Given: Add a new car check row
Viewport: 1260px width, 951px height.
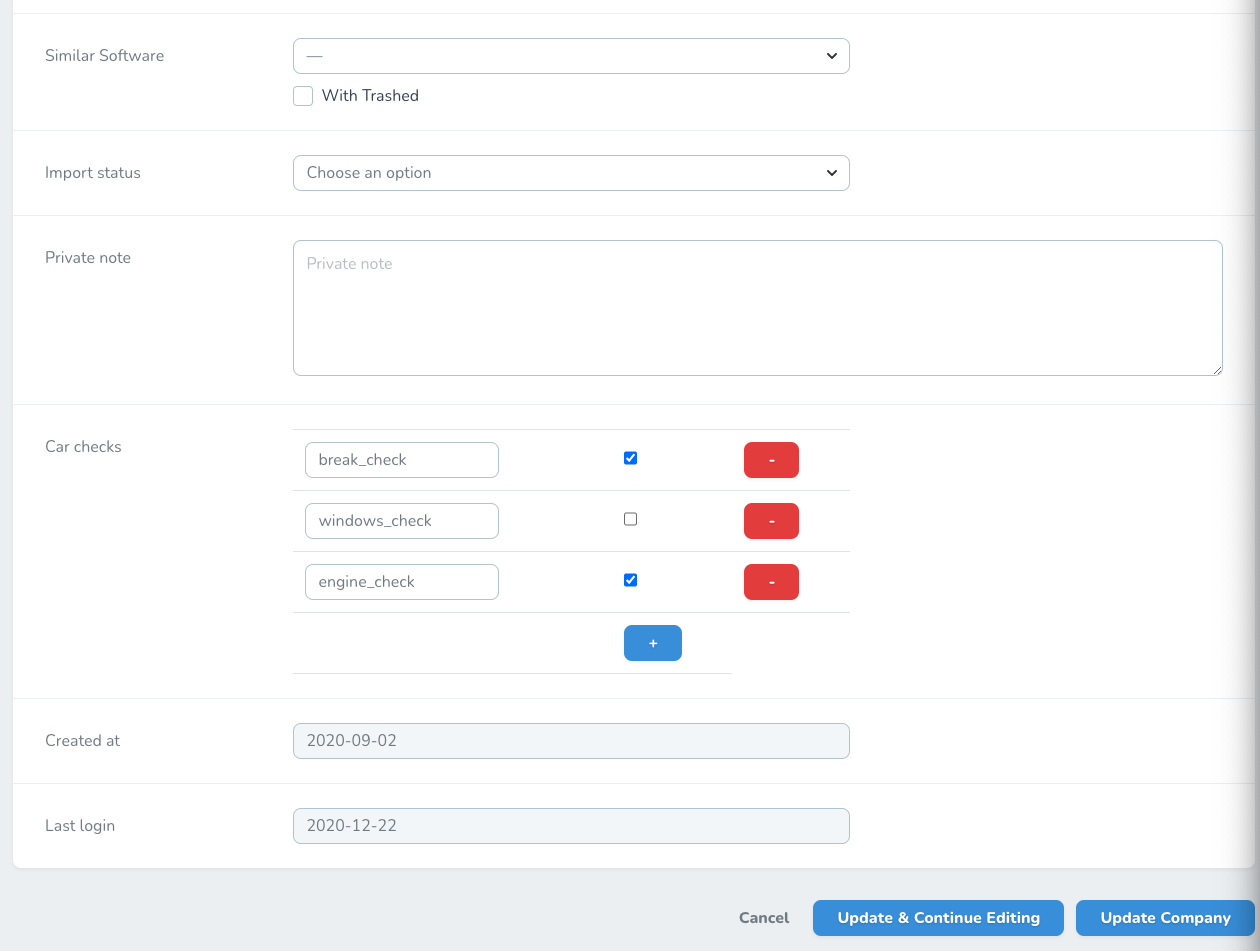Looking at the screenshot, I should [652, 643].
